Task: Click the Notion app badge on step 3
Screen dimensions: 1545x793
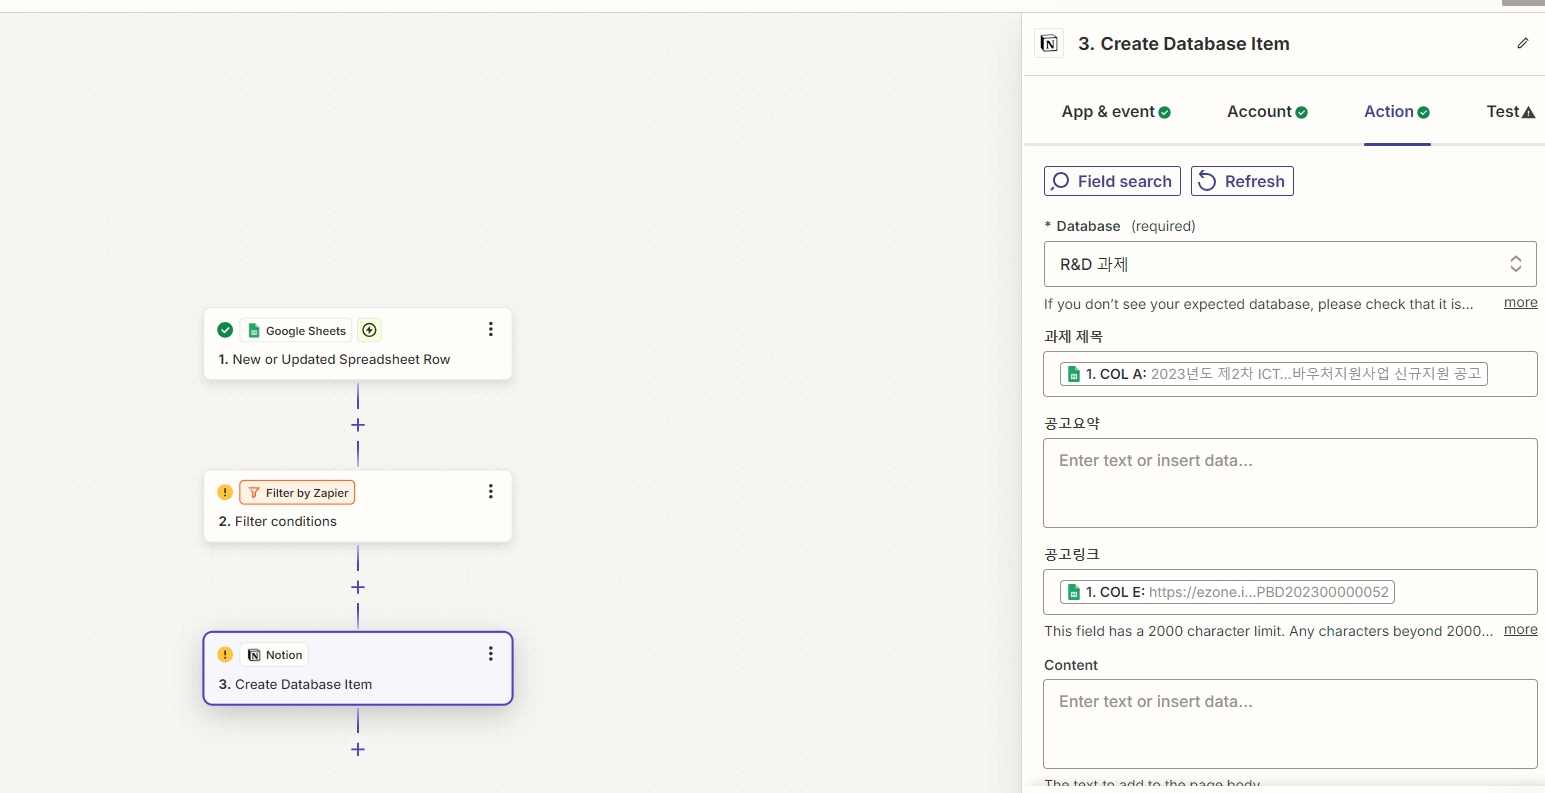Action: click(275, 655)
